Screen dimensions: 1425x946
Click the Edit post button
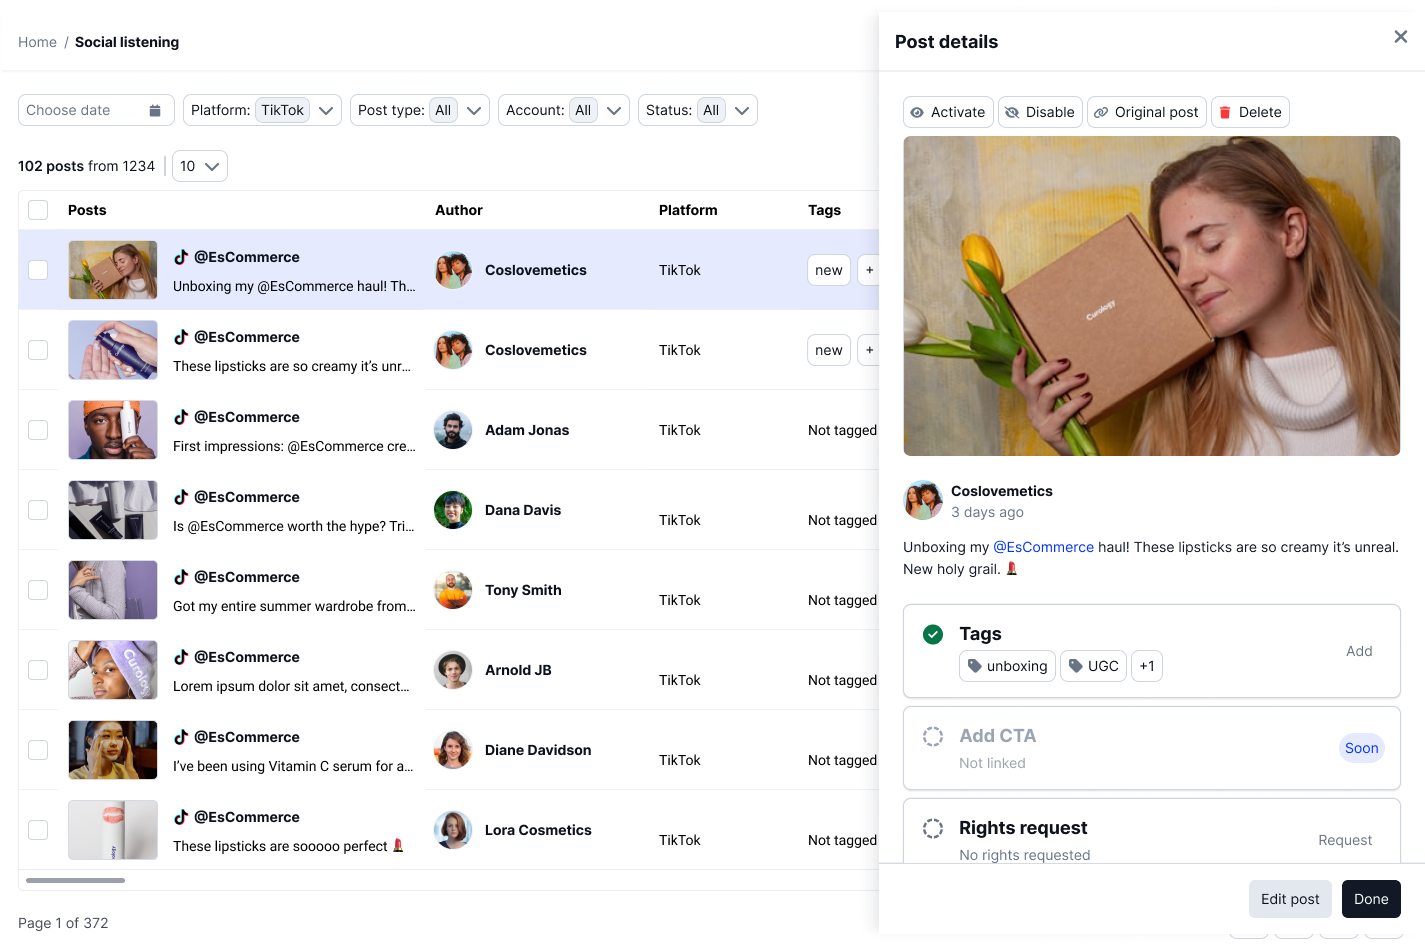[1290, 899]
